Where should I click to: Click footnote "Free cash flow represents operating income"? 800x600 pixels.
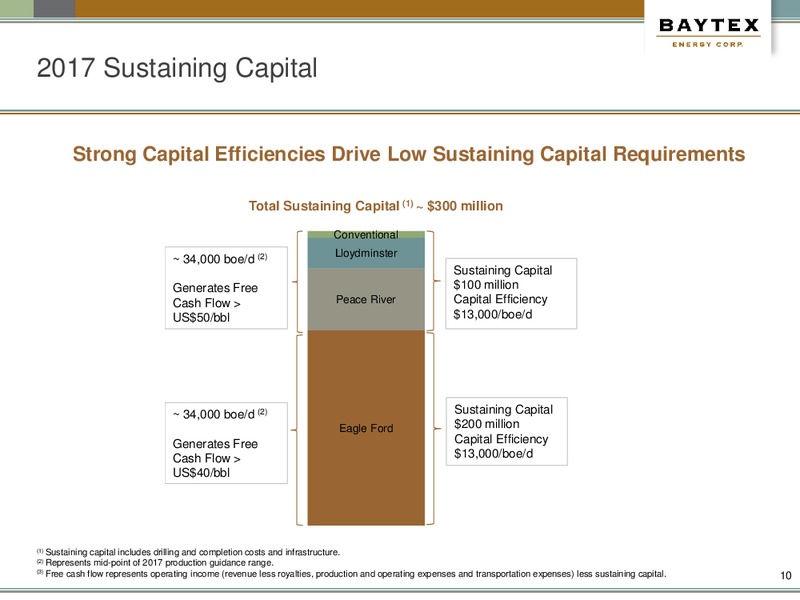click(x=352, y=574)
